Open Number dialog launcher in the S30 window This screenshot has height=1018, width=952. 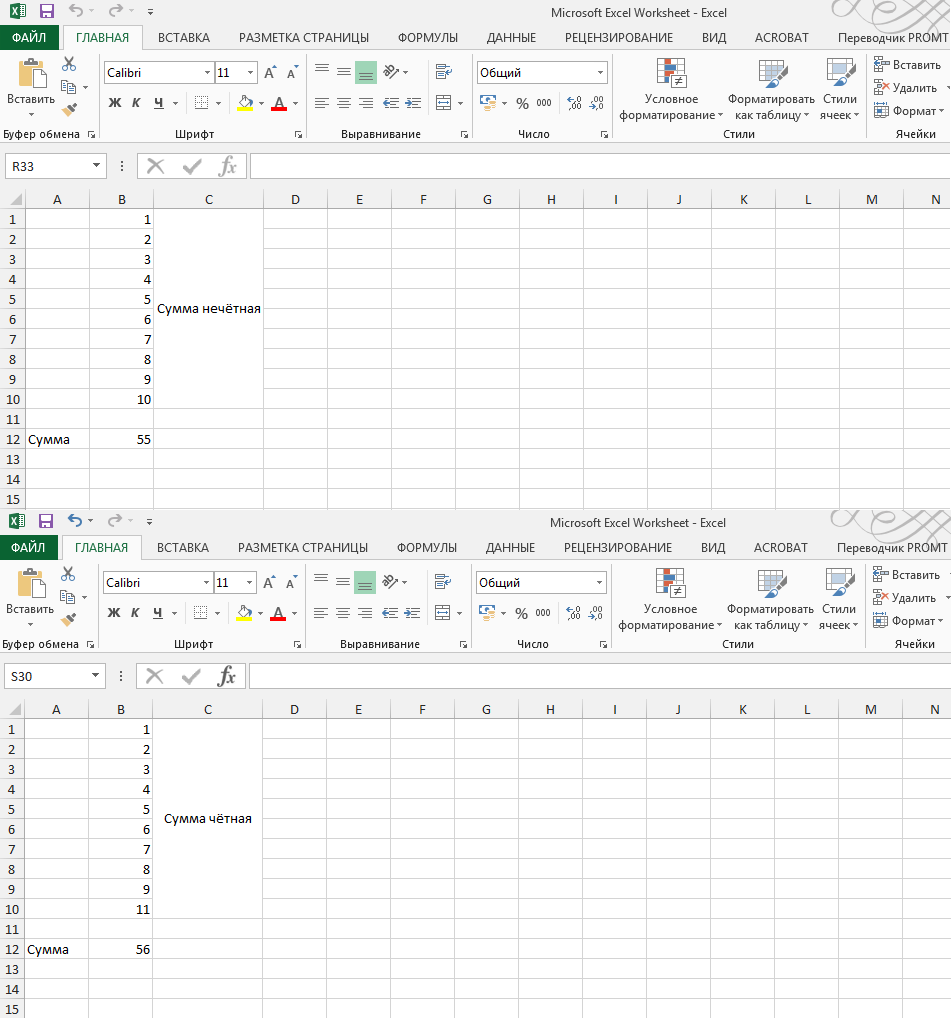click(x=603, y=645)
